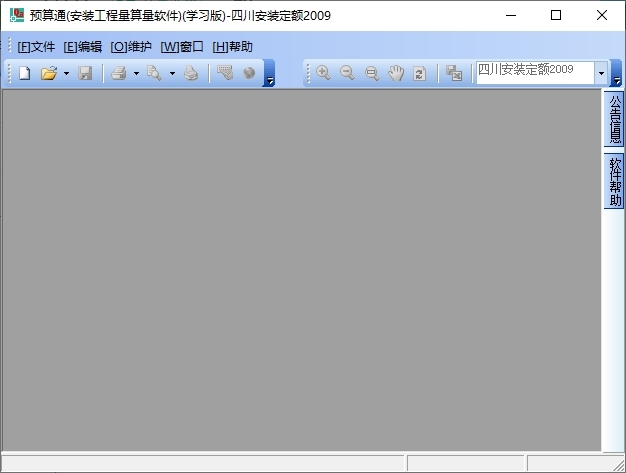Click the refresh page icon
Image resolution: width=626 pixels, height=473 pixels.
(420, 73)
